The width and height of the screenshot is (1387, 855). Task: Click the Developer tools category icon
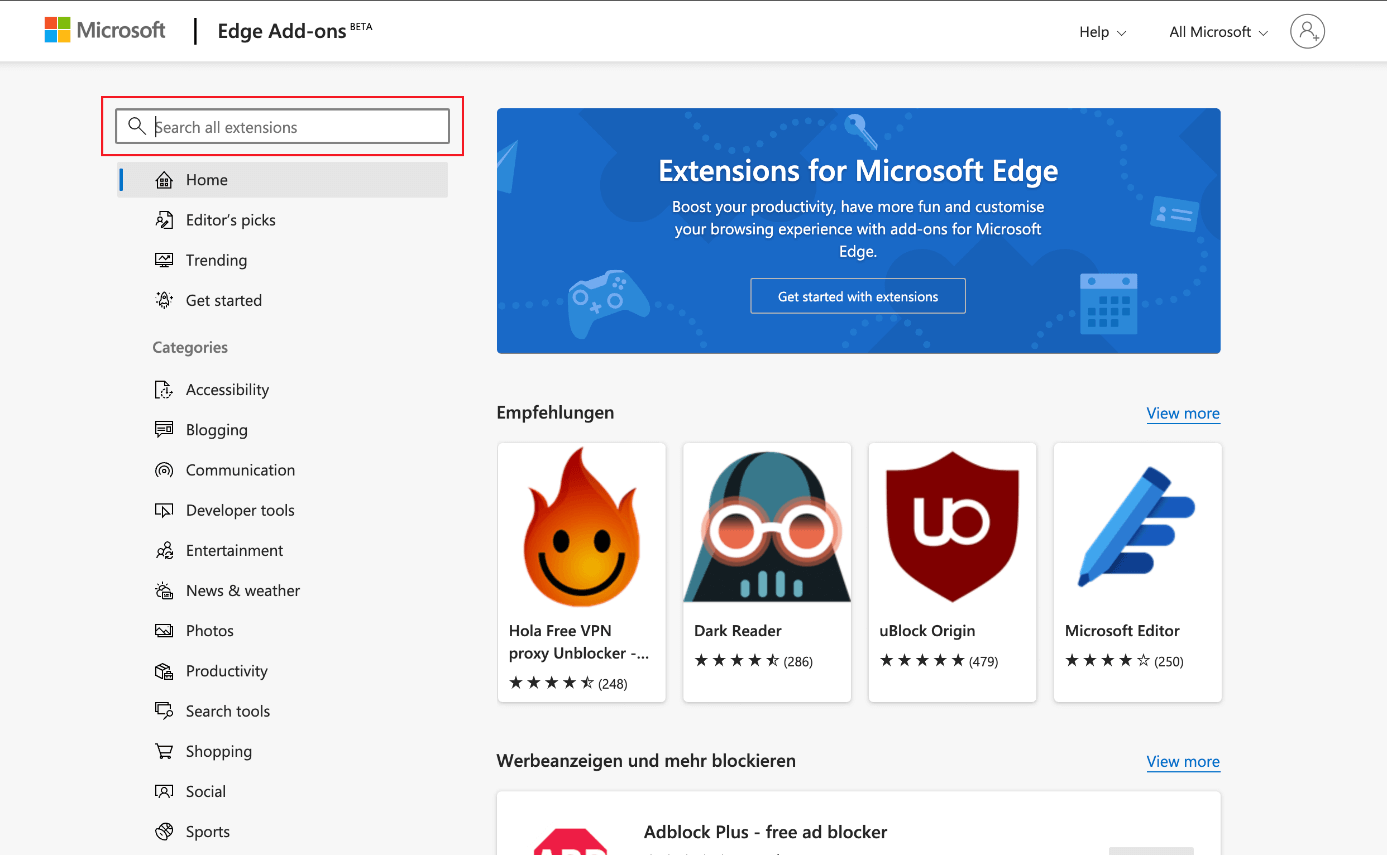click(x=164, y=510)
